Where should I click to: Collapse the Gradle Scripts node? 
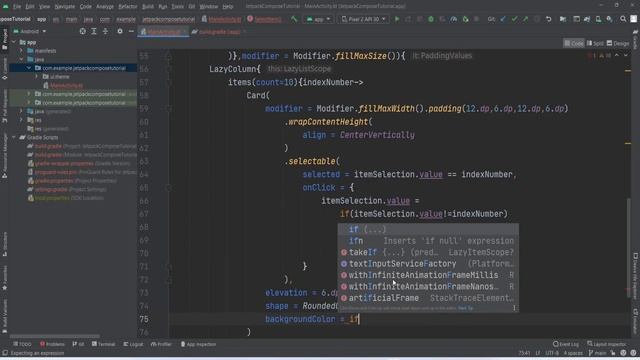15,137
